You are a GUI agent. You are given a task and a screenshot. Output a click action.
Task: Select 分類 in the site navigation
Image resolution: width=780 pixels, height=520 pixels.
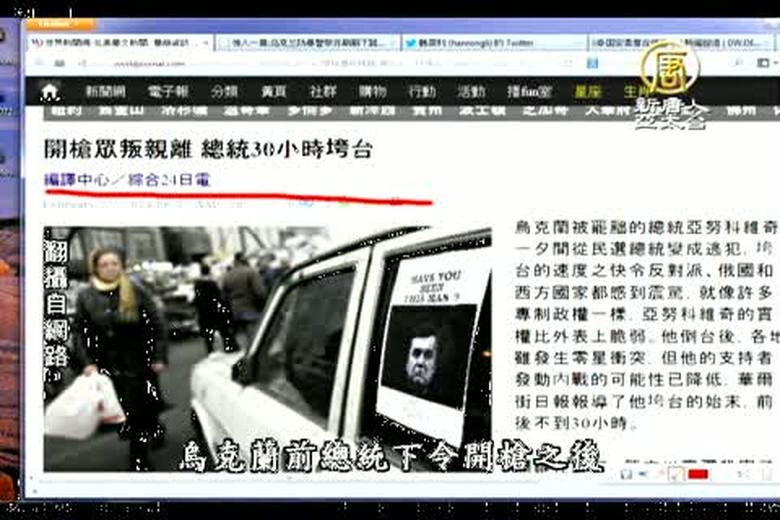point(224,91)
